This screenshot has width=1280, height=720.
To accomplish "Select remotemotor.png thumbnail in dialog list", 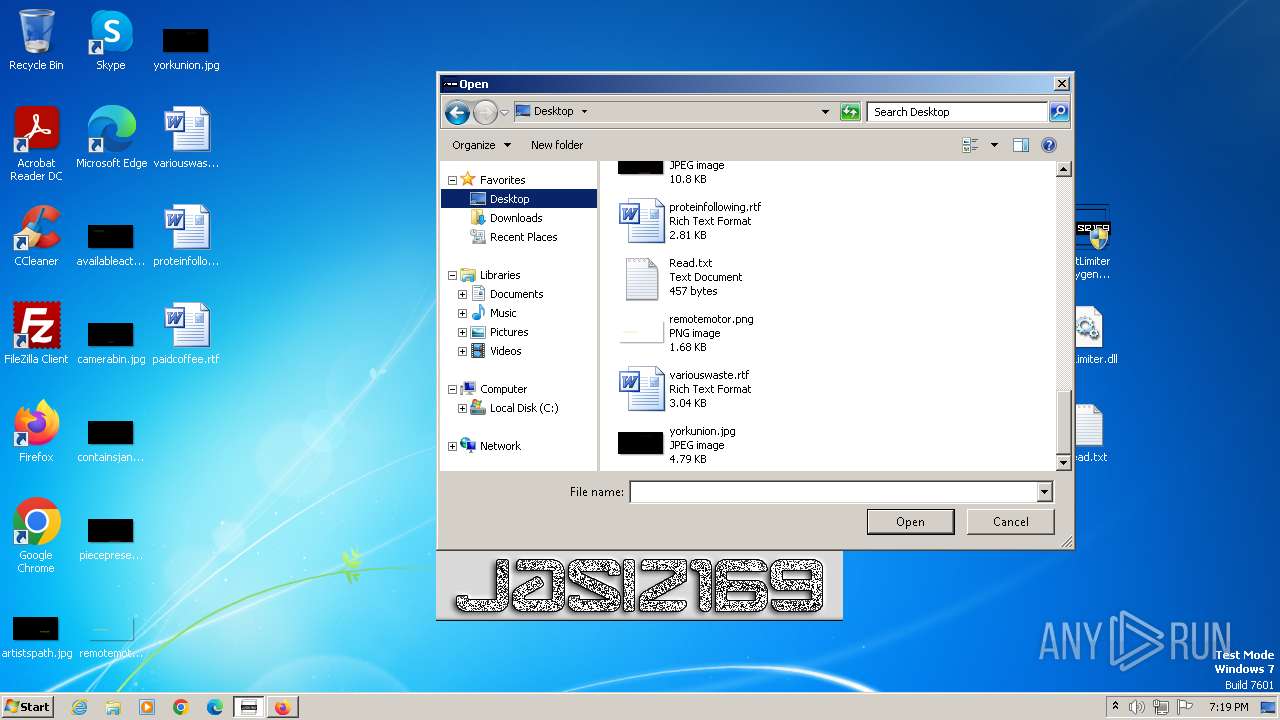I will (x=642, y=333).
